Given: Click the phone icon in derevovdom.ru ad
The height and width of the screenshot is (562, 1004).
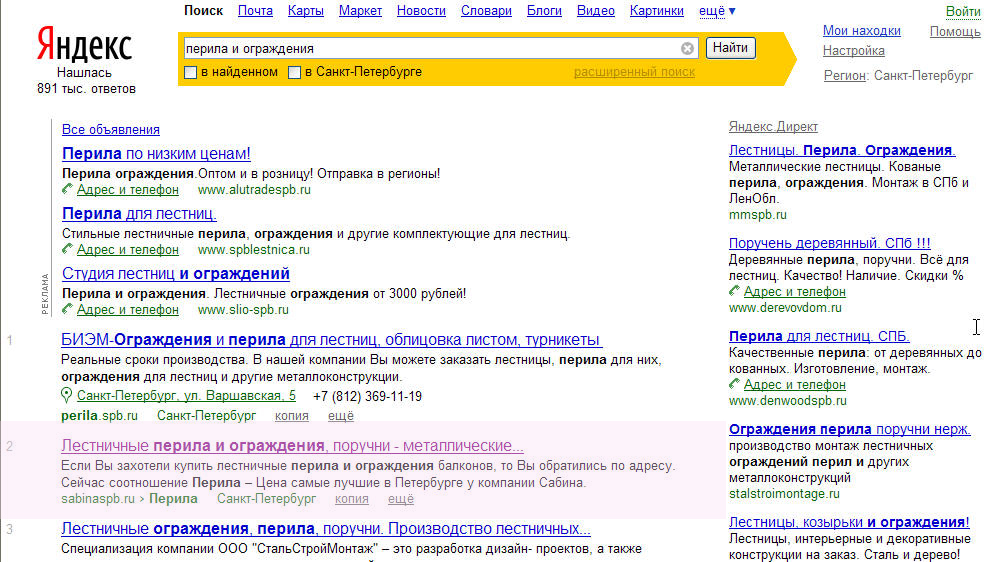Looking at the screenshot, I should [734, 291].
